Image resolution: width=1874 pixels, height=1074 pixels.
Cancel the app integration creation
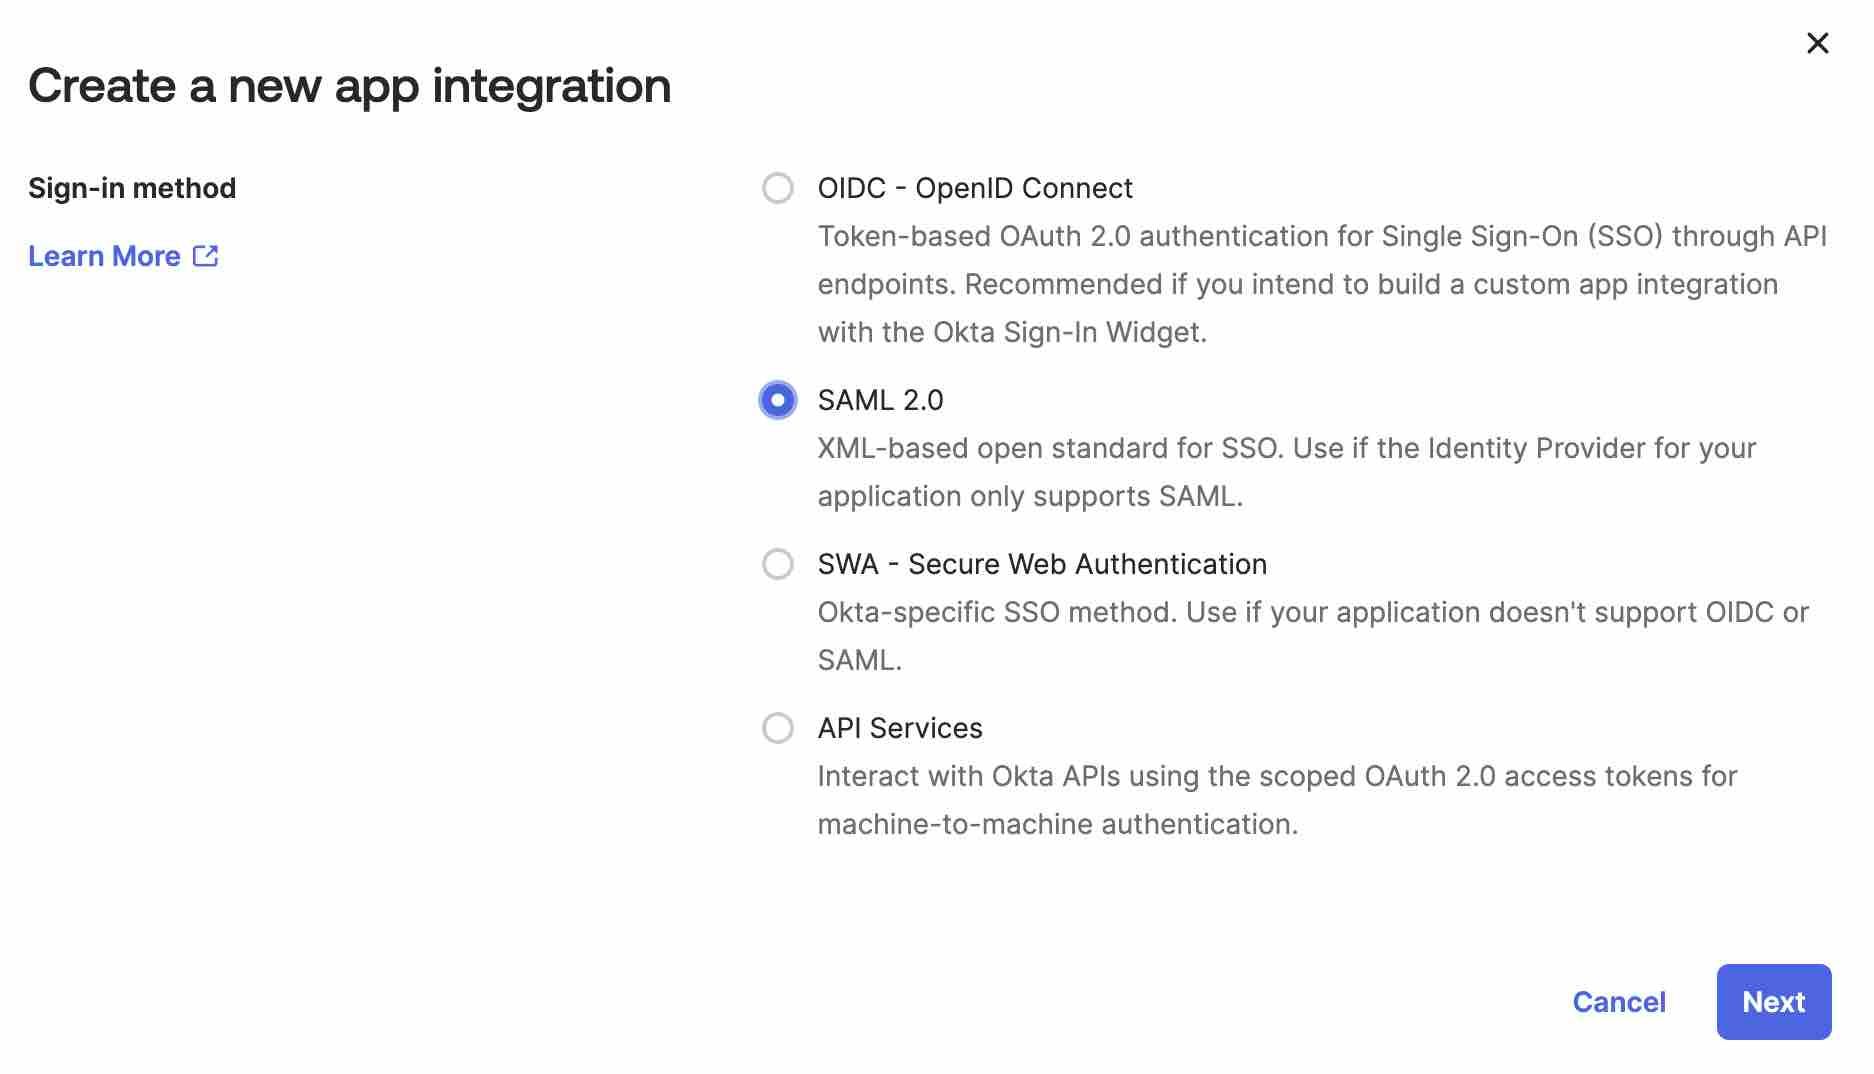1619,1002
